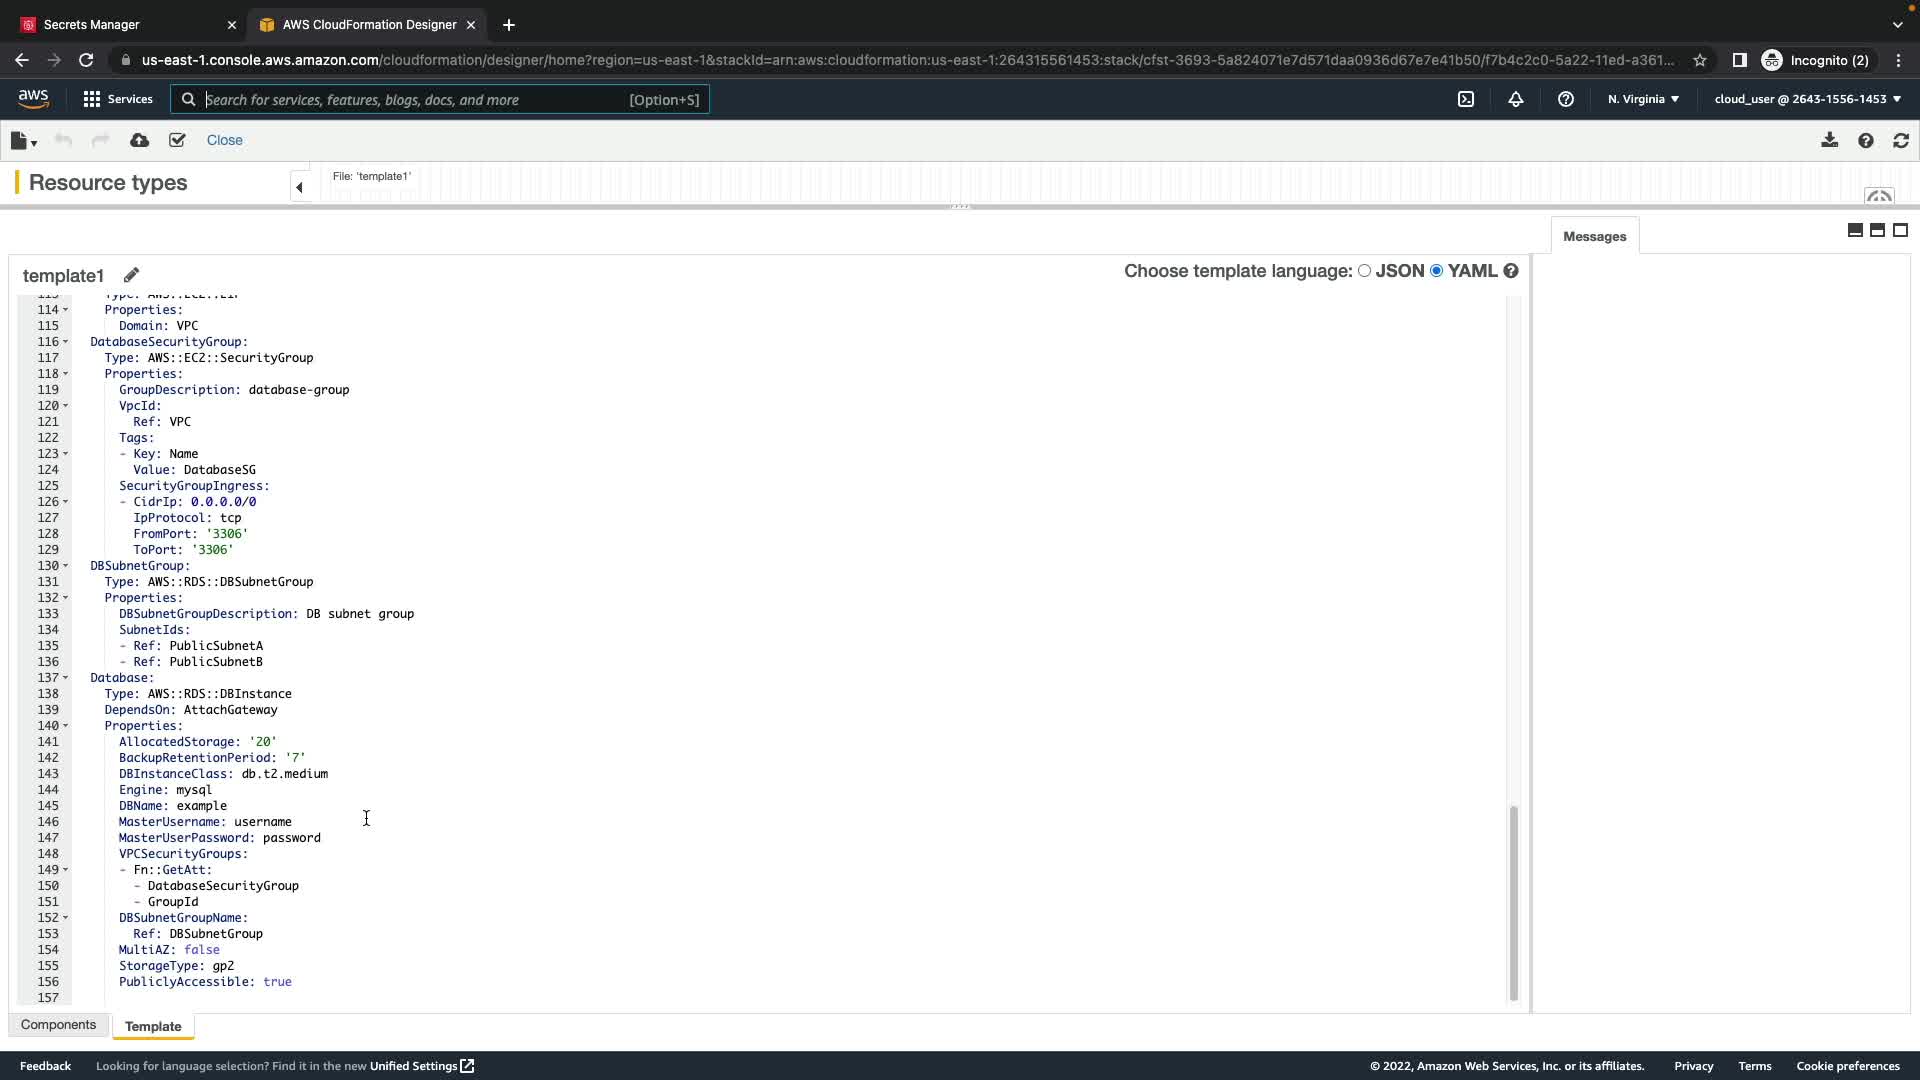
Task: Select JSON template language
Action: 1364,271
